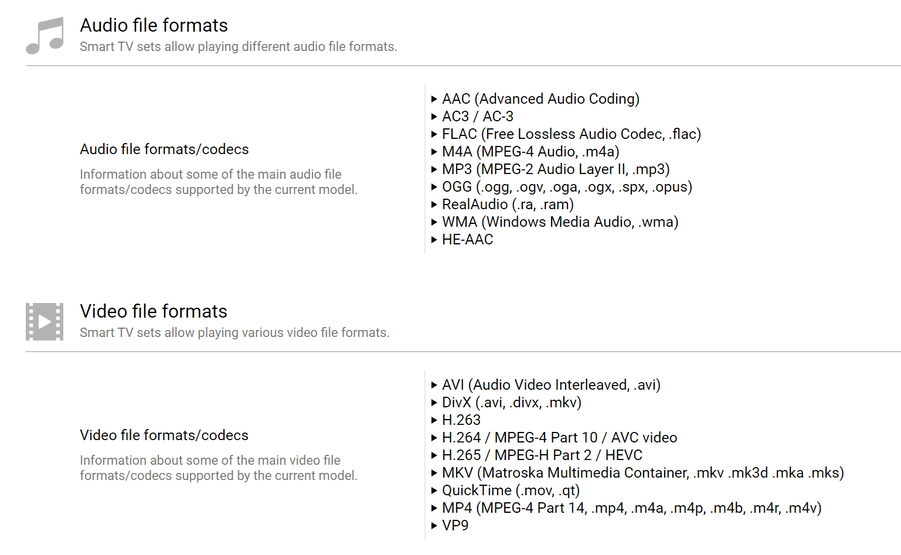This screenshot has height=555, width=901.
Task: Expand the HE-AAC entry
Action: [467, 240]
